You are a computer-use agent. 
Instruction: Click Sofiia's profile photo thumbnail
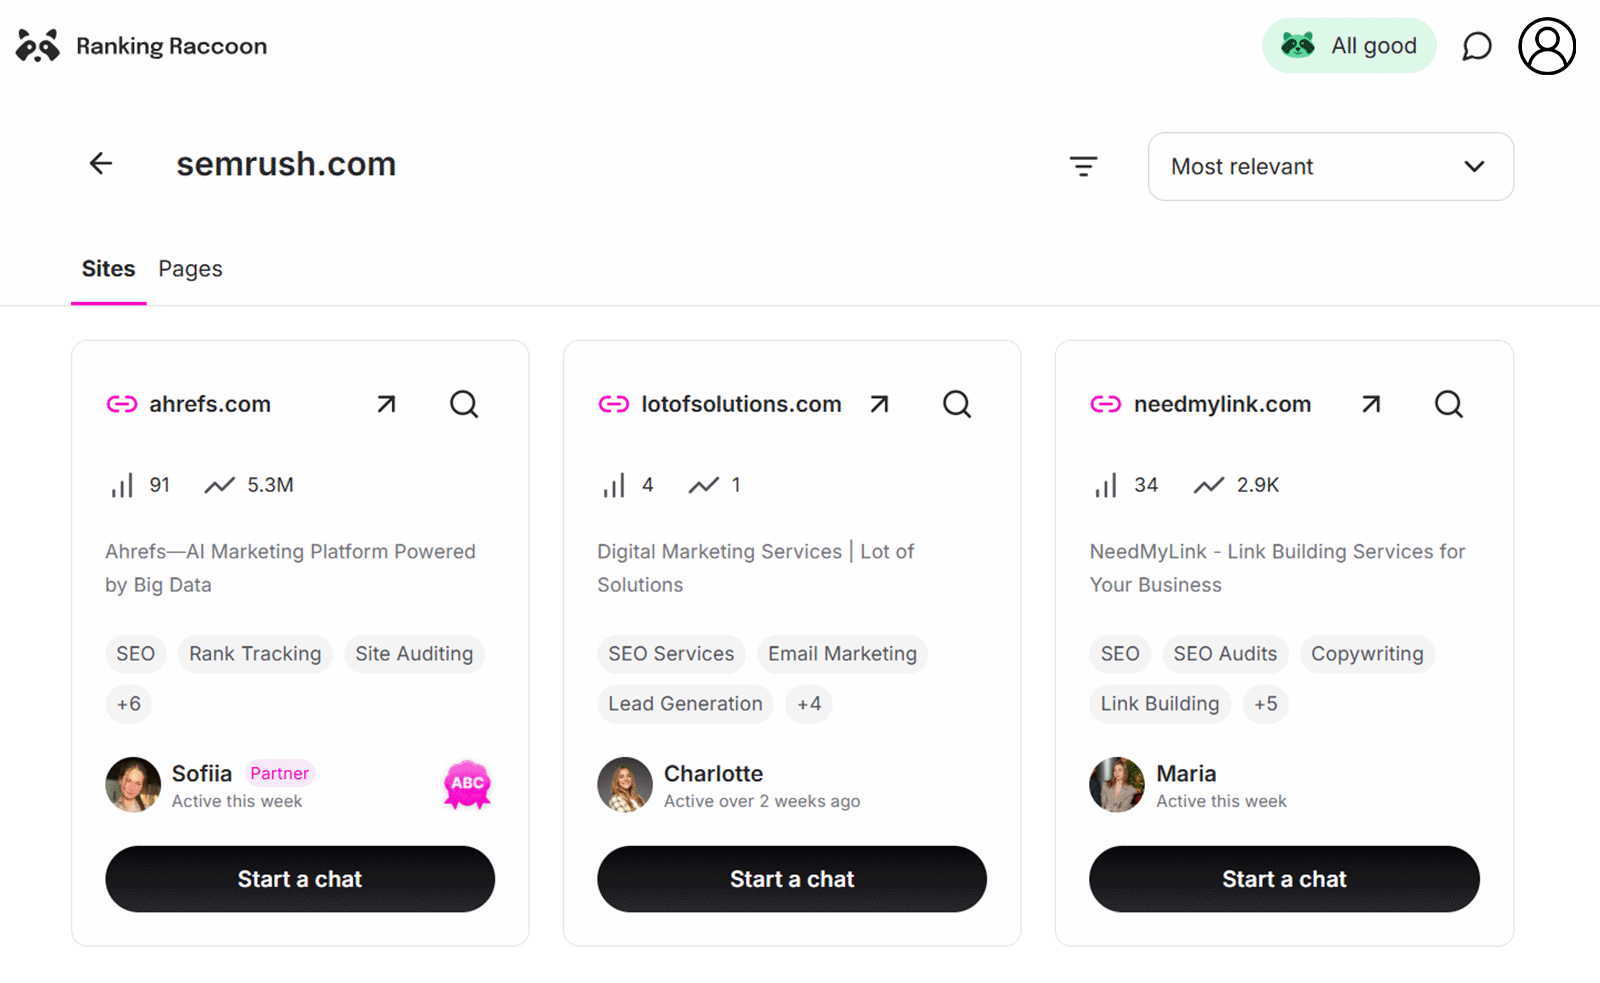pos(131,785)
